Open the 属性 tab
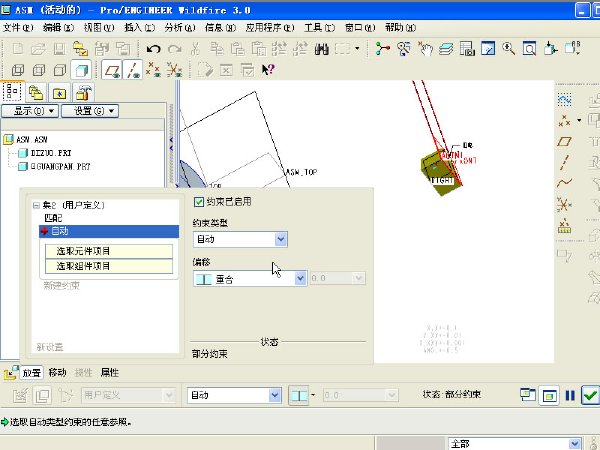Viewport: 600px width, 450px height. click(109, 373)
